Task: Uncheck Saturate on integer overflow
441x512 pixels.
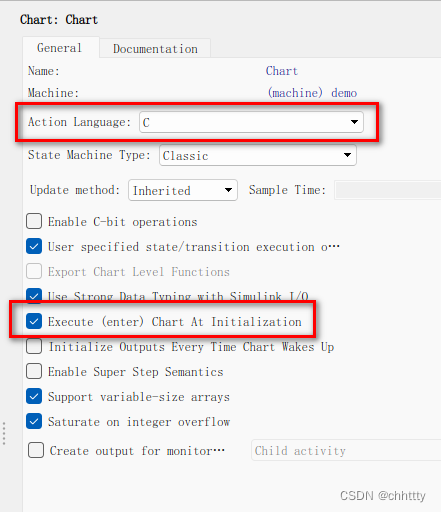Action: (x=34, y=421)
